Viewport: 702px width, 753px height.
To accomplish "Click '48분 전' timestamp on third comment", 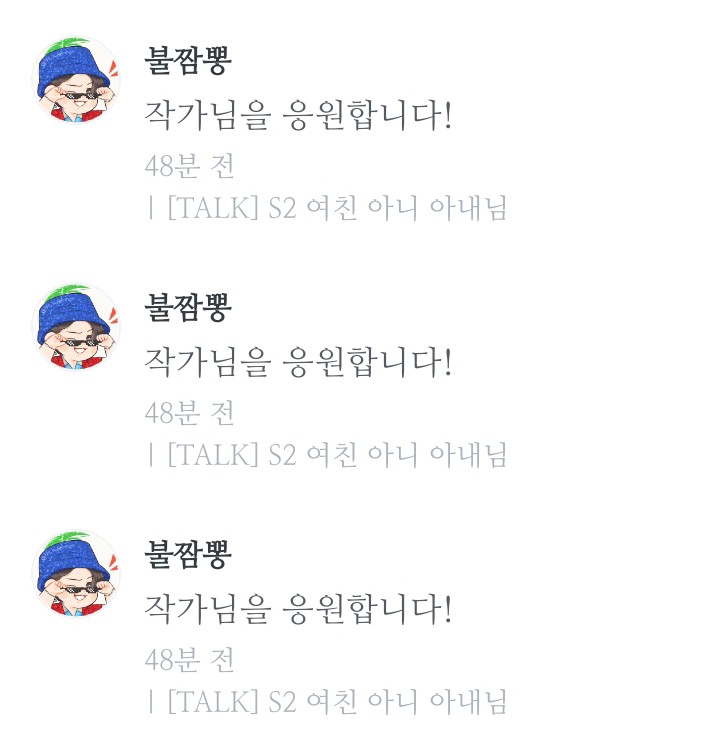I will click(189, 660).
